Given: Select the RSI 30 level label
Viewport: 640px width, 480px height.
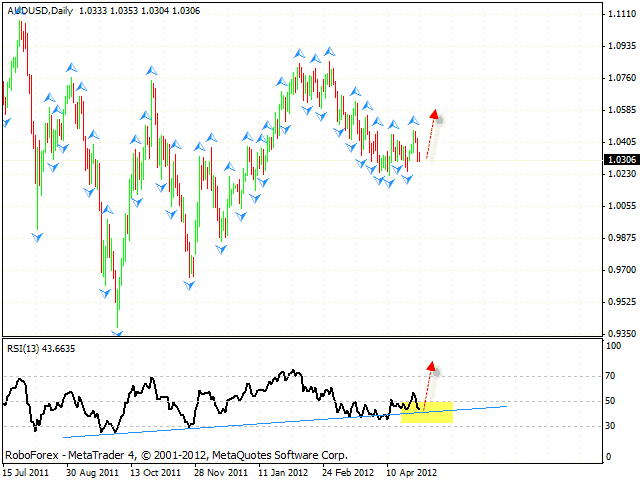Looking at the screenshot, I should 611,426.
